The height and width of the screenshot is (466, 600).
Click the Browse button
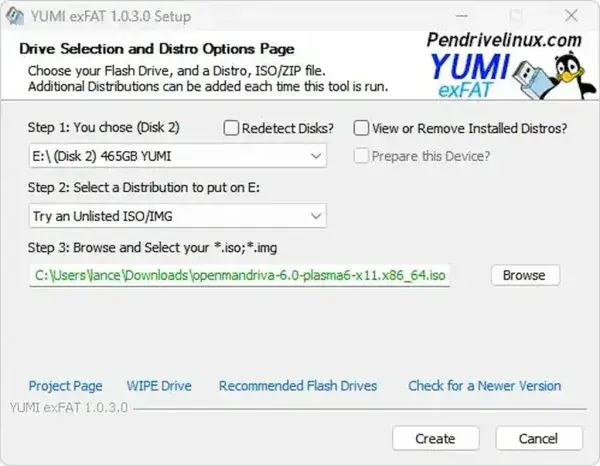[x=525, y=275]
